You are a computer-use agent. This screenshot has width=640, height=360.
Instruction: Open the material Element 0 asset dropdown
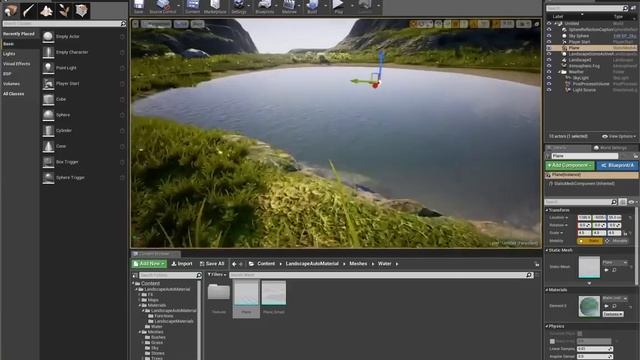(x=615, y=298)
